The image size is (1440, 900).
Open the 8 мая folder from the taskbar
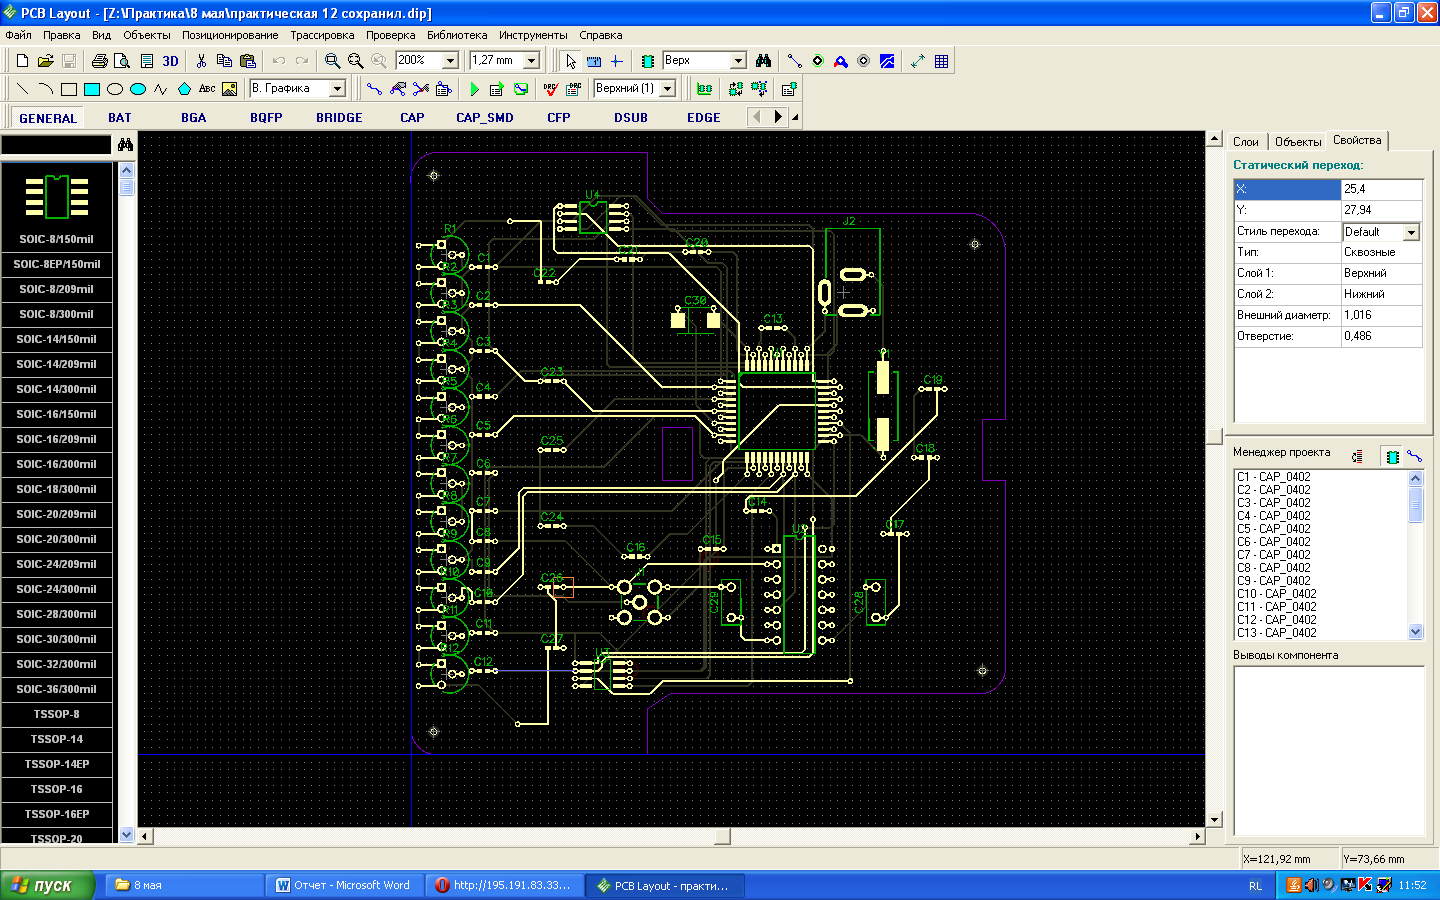coord(183,885)
